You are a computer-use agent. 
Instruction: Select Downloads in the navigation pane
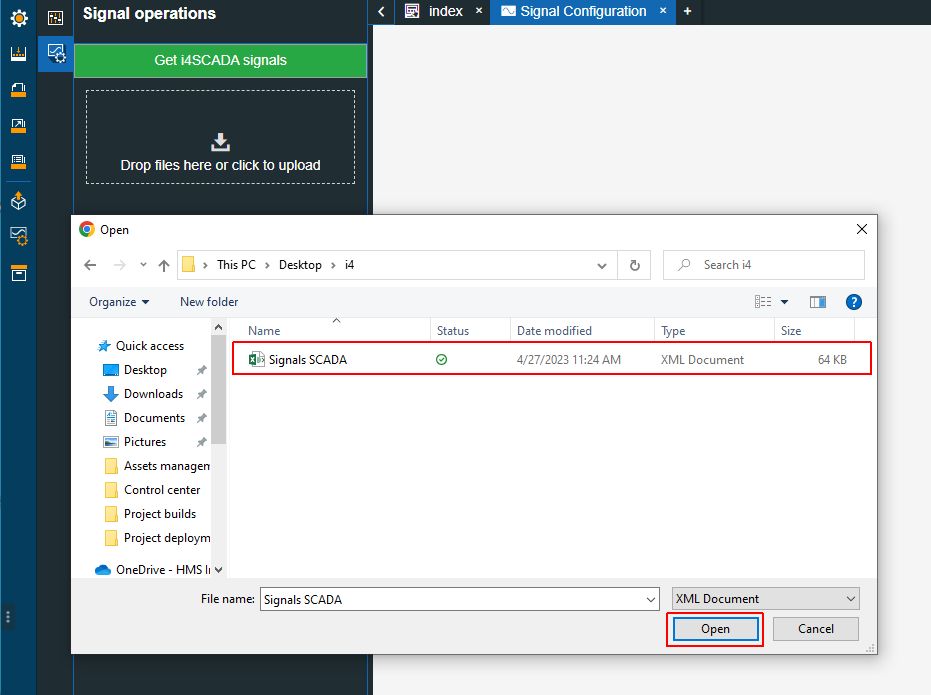tap(153, 394)
